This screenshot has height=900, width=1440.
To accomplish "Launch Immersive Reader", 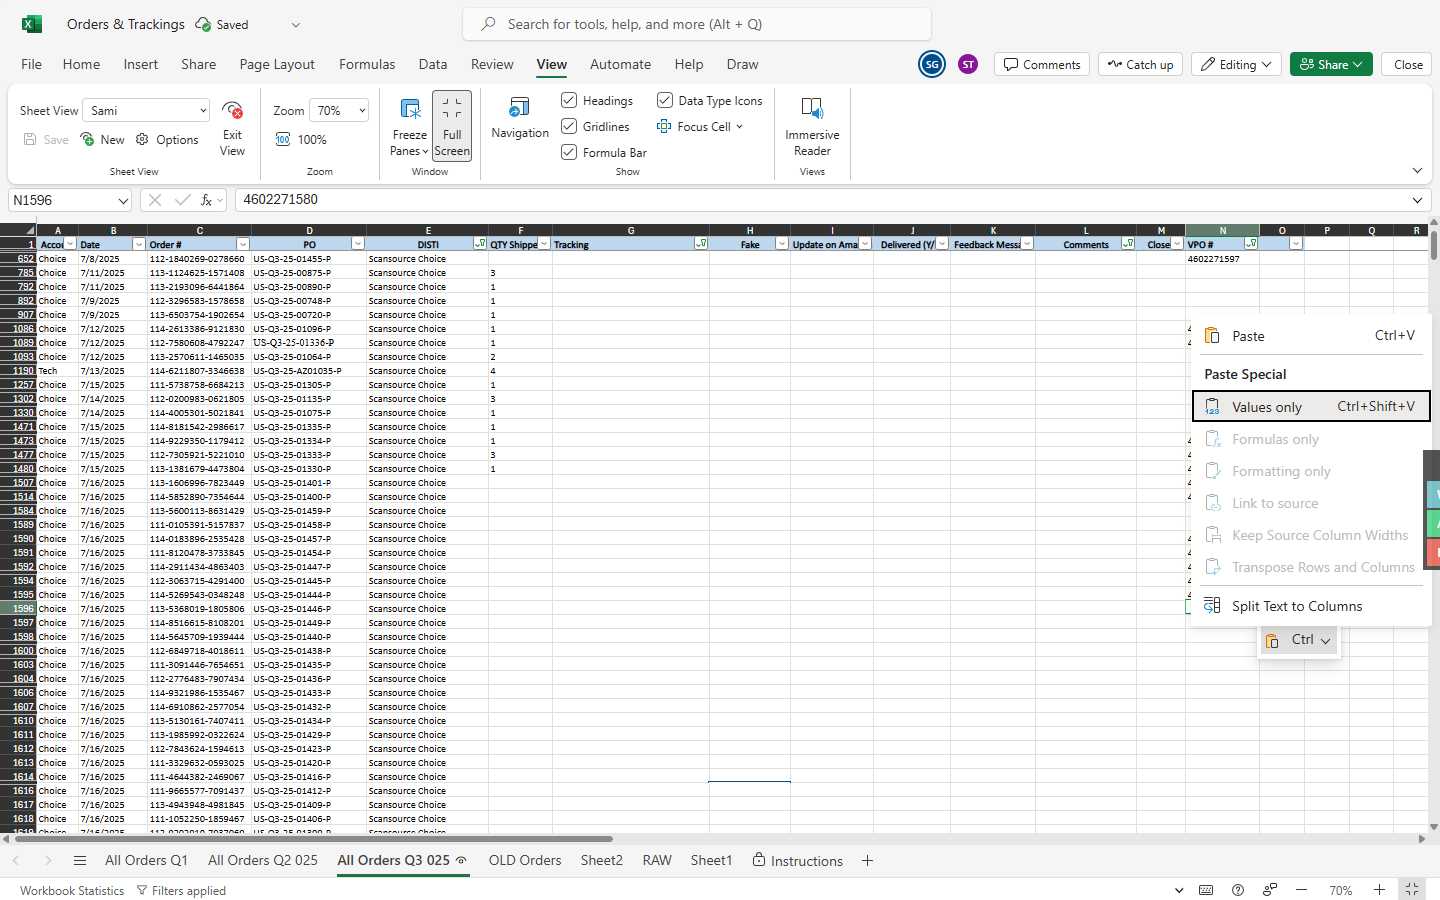I will point(812,126).
